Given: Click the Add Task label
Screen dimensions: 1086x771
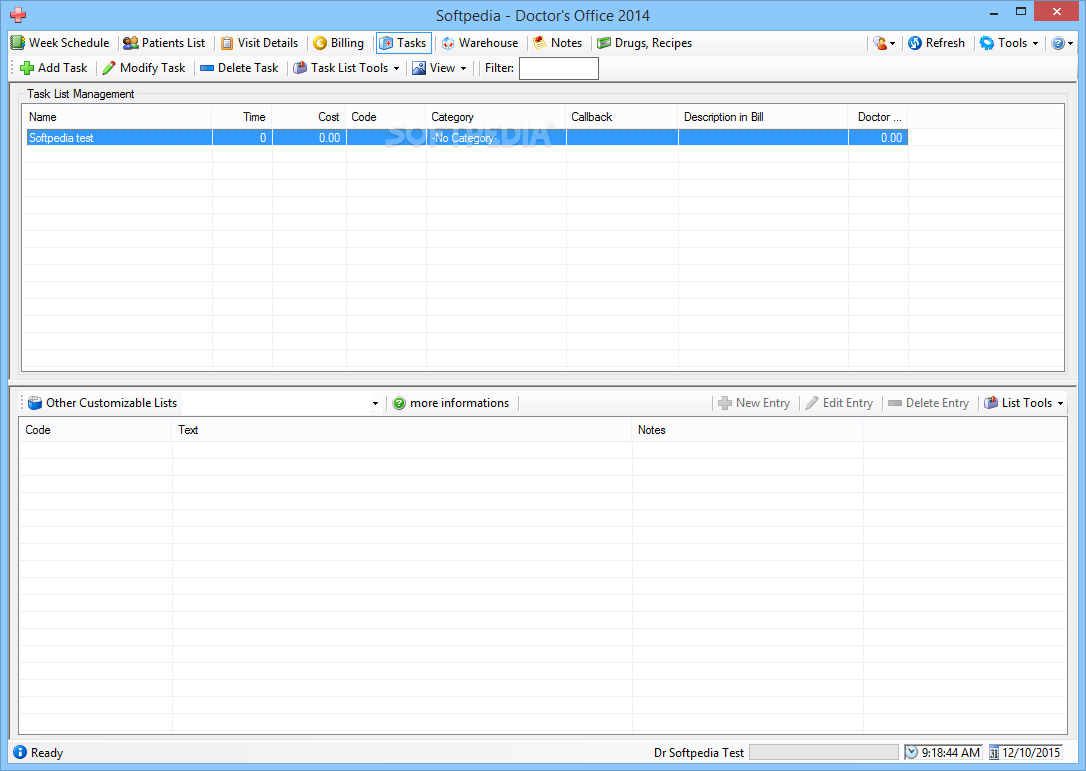Looking at the screenshot, I should point(62,68).
